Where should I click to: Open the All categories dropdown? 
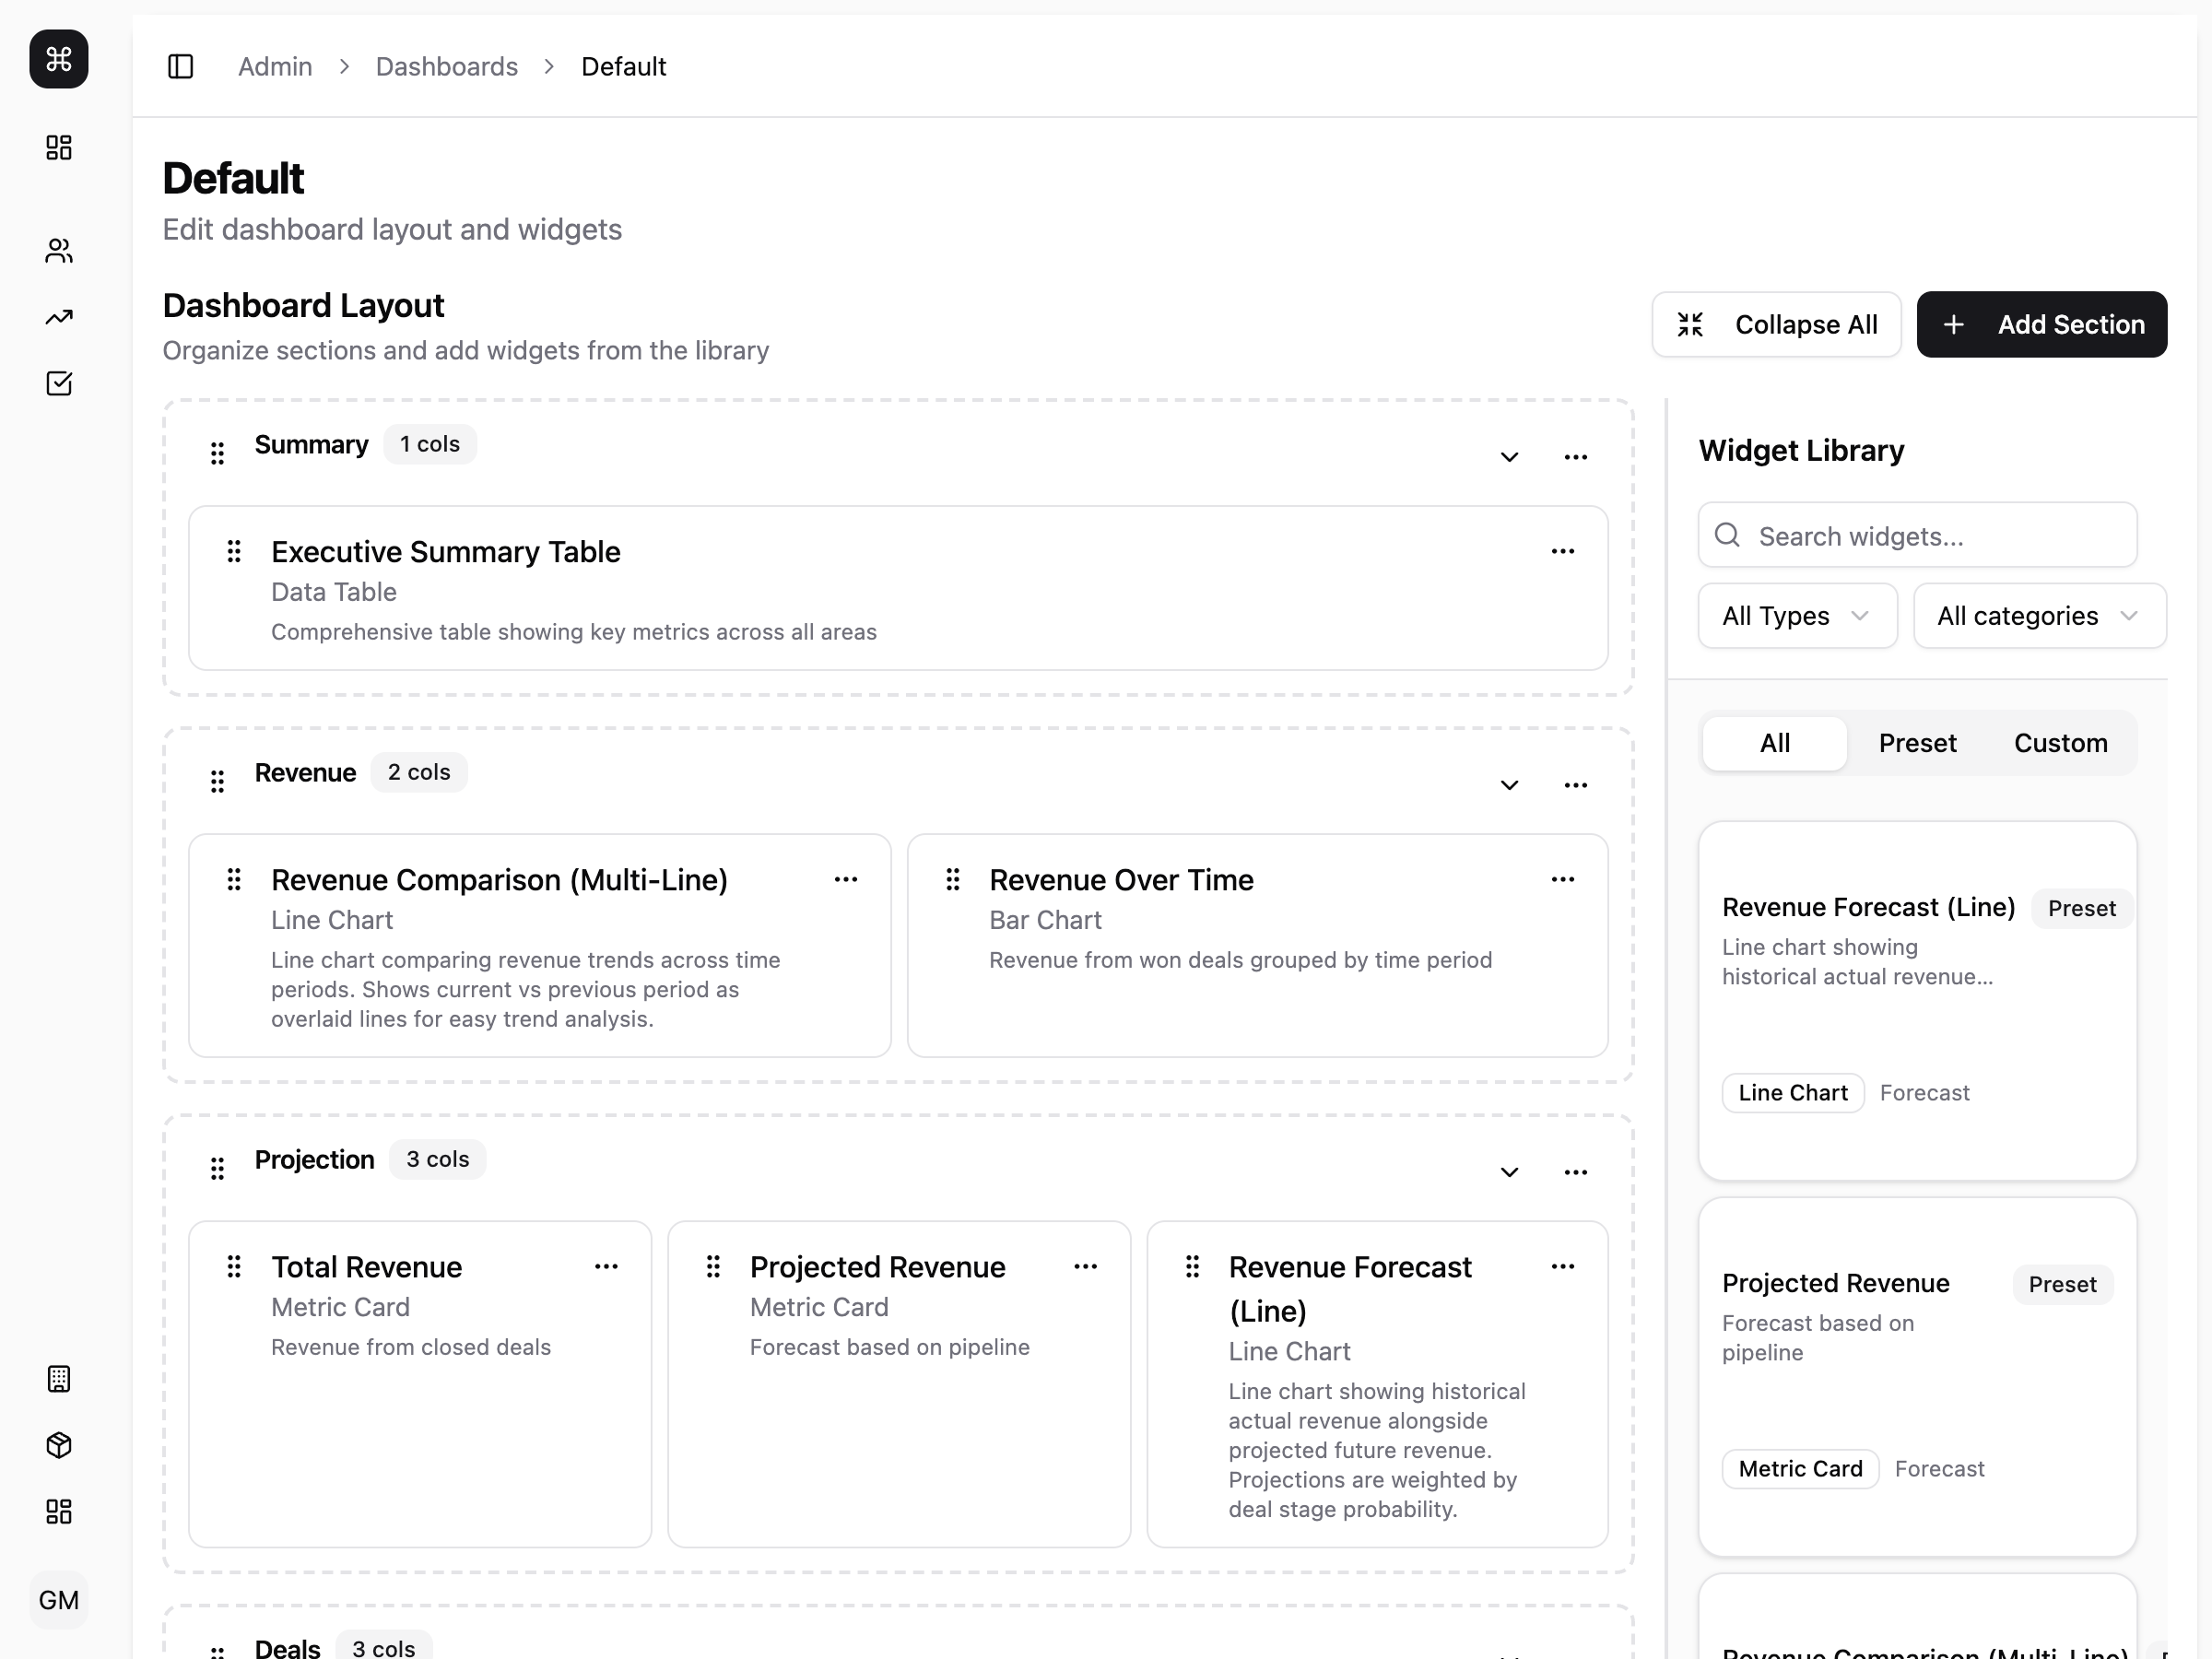tap(2038, 615)
